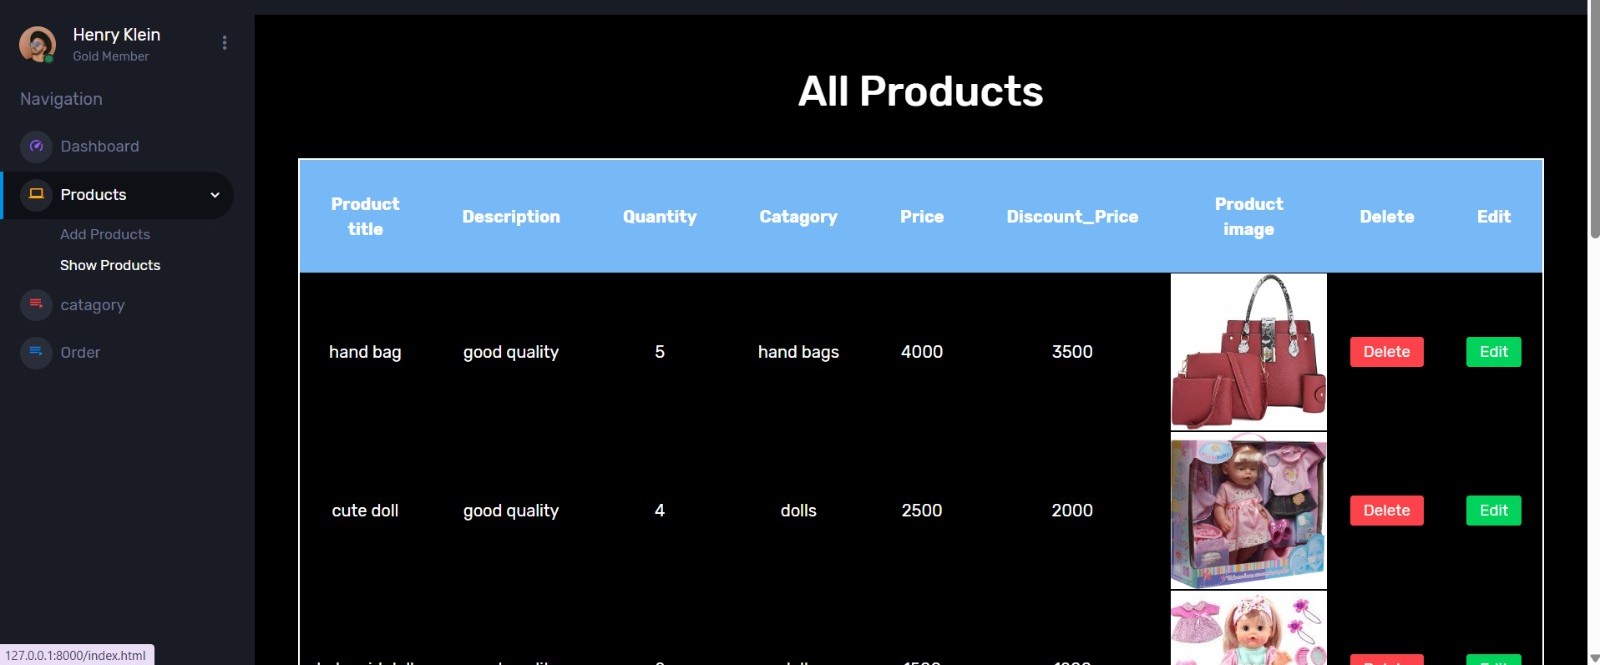The image size is (1600, 665).
Task: Click the catagory list icon
Action: (x=36, y=304)
